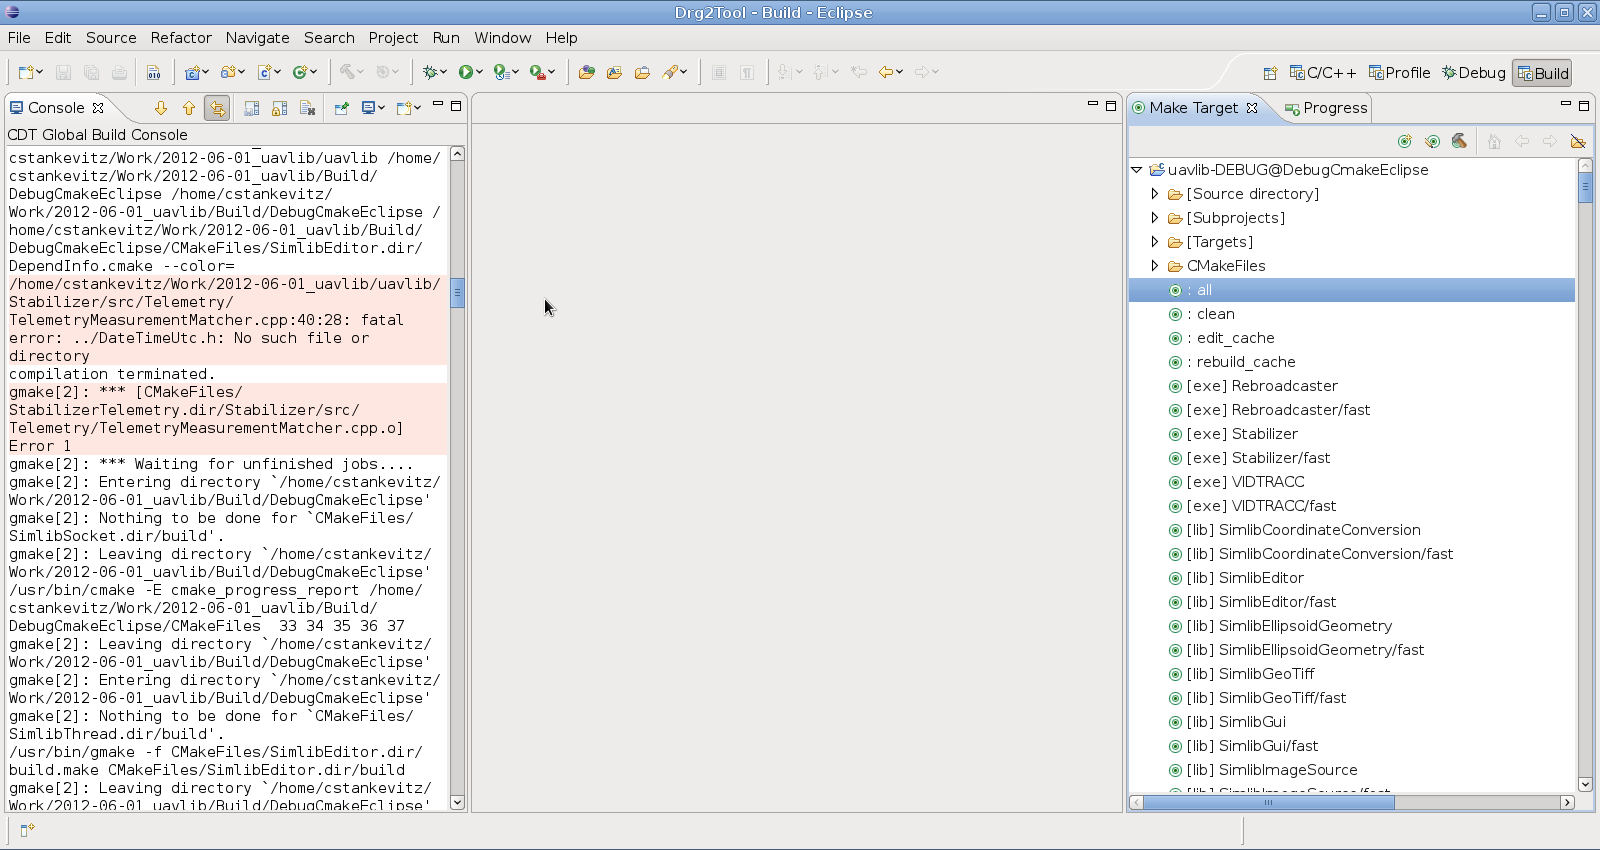Click Console scroll down arrow icon
This screenshot has height=850, width=1600.
pos(160,108)
